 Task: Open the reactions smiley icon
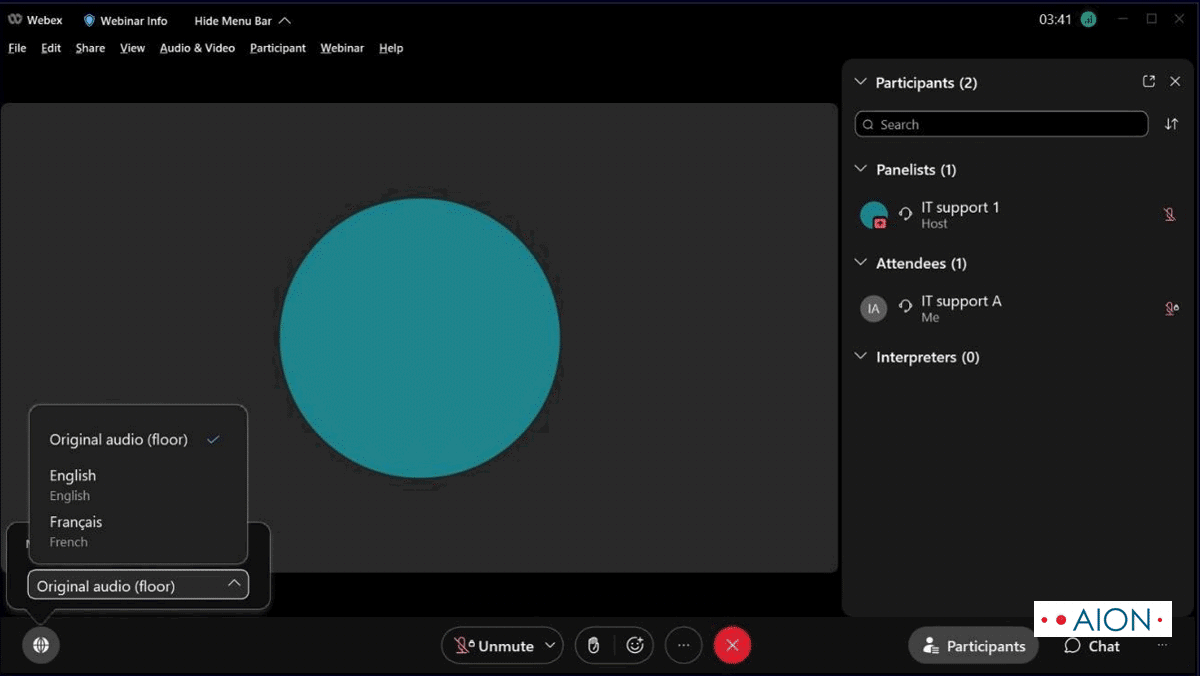coord(635,646)
